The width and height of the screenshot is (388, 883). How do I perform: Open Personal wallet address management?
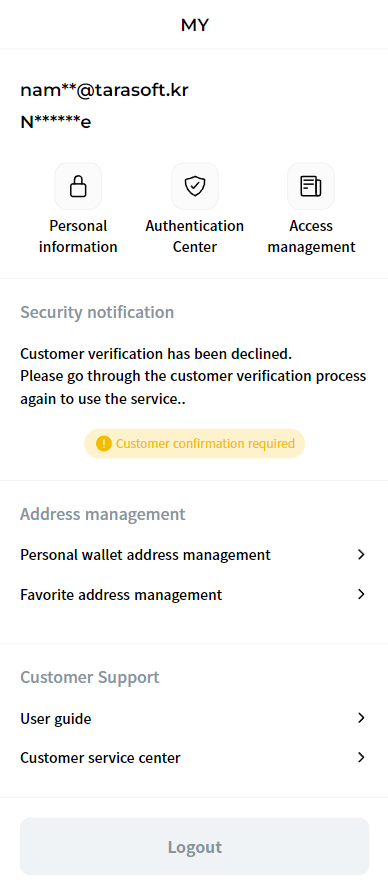click(x=194, y=555)
